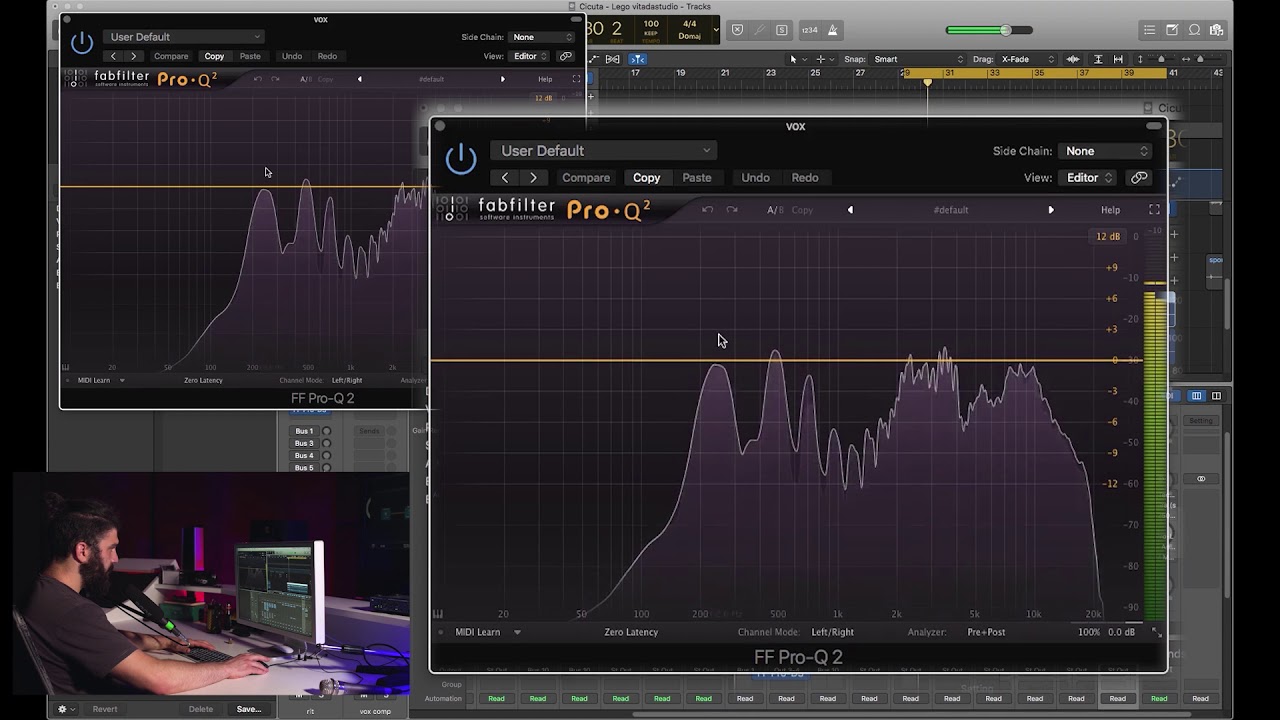Adjust the horizontal zoom slider in the tracks toolbar
The image size is (1280, 720).
pyautogui.click(x=1199, y=59)
